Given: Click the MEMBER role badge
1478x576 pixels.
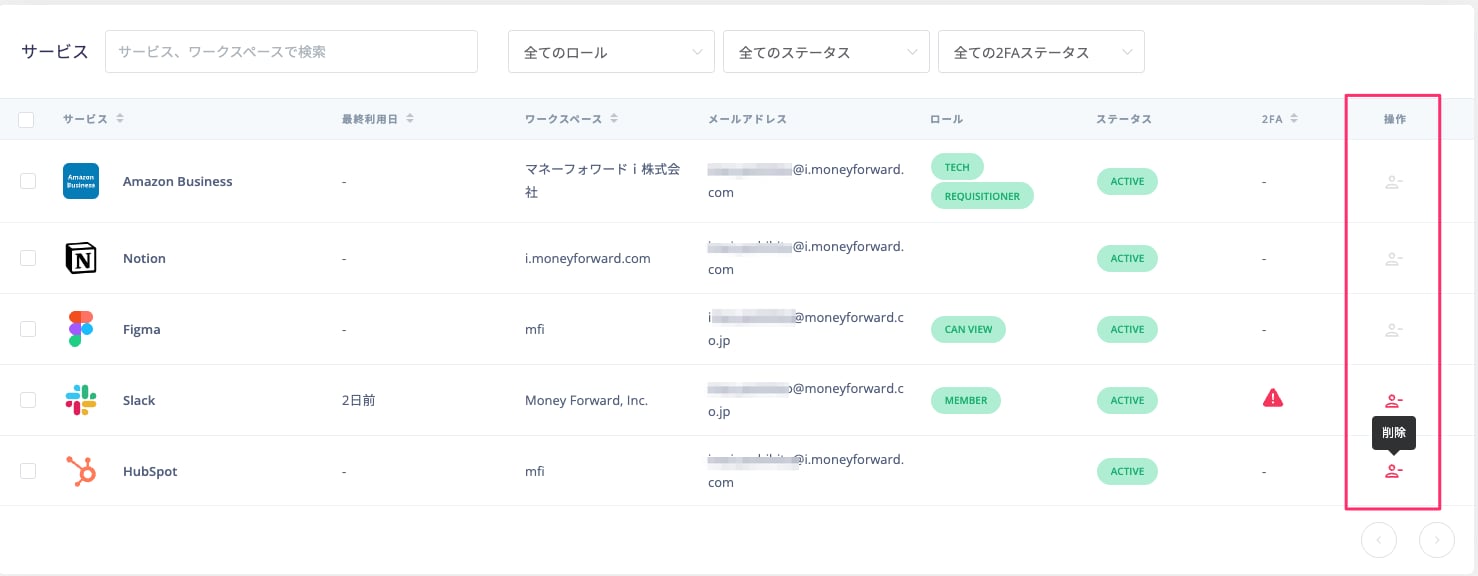Looking at the screenshot, I should pos(965,400).
